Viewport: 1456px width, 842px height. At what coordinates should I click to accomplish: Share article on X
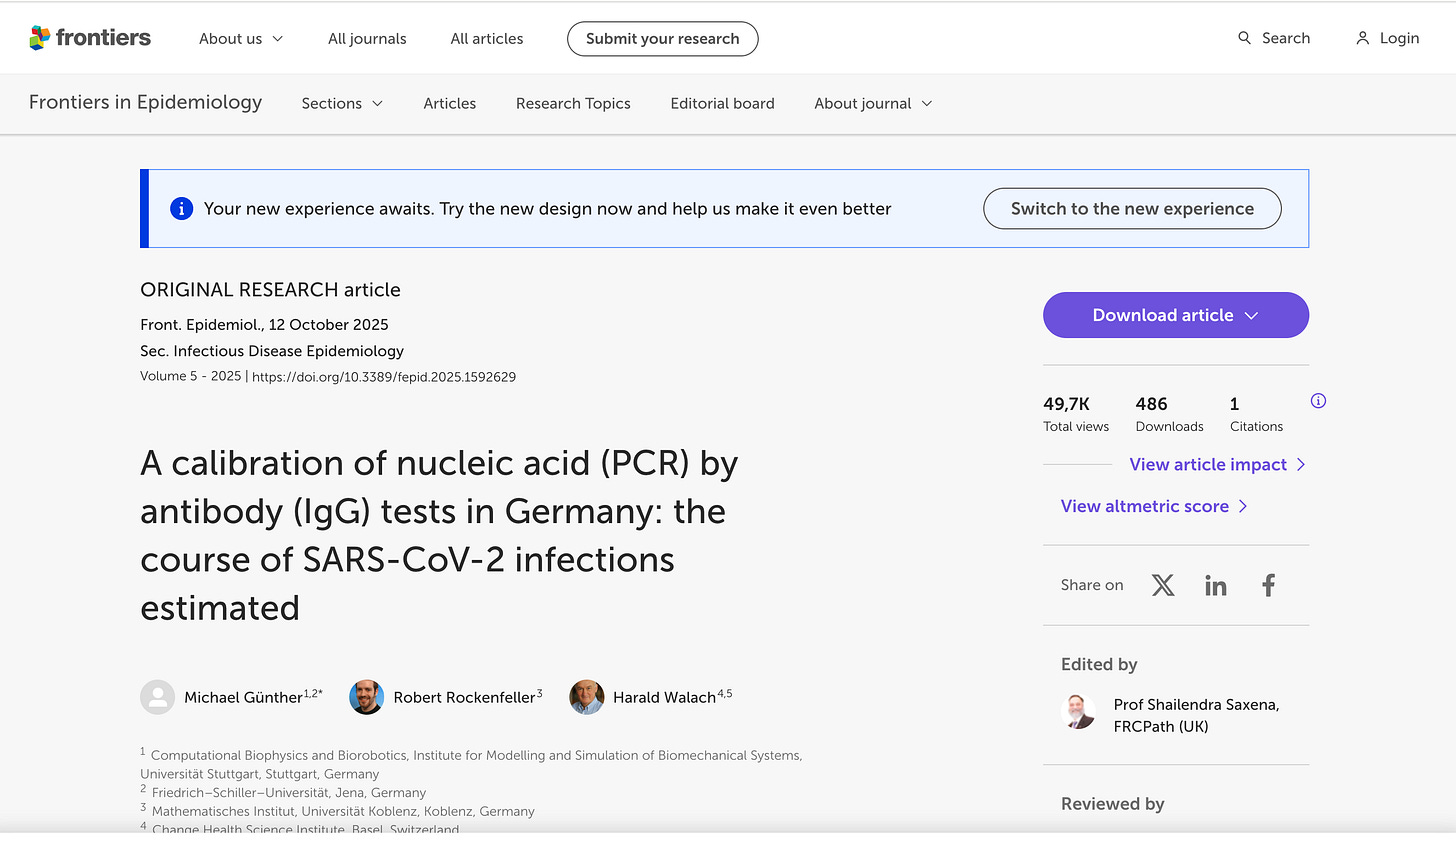pyautogui.click(x=1163, y=585)
